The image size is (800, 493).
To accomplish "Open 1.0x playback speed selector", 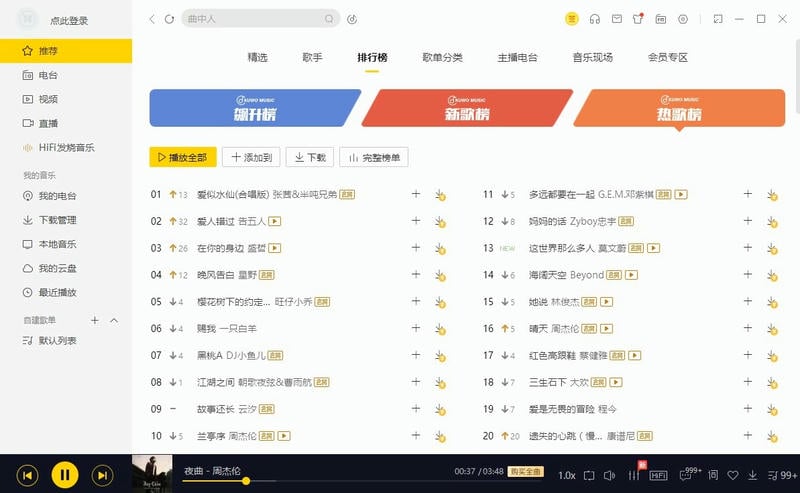I will click(x=566, y=475).
